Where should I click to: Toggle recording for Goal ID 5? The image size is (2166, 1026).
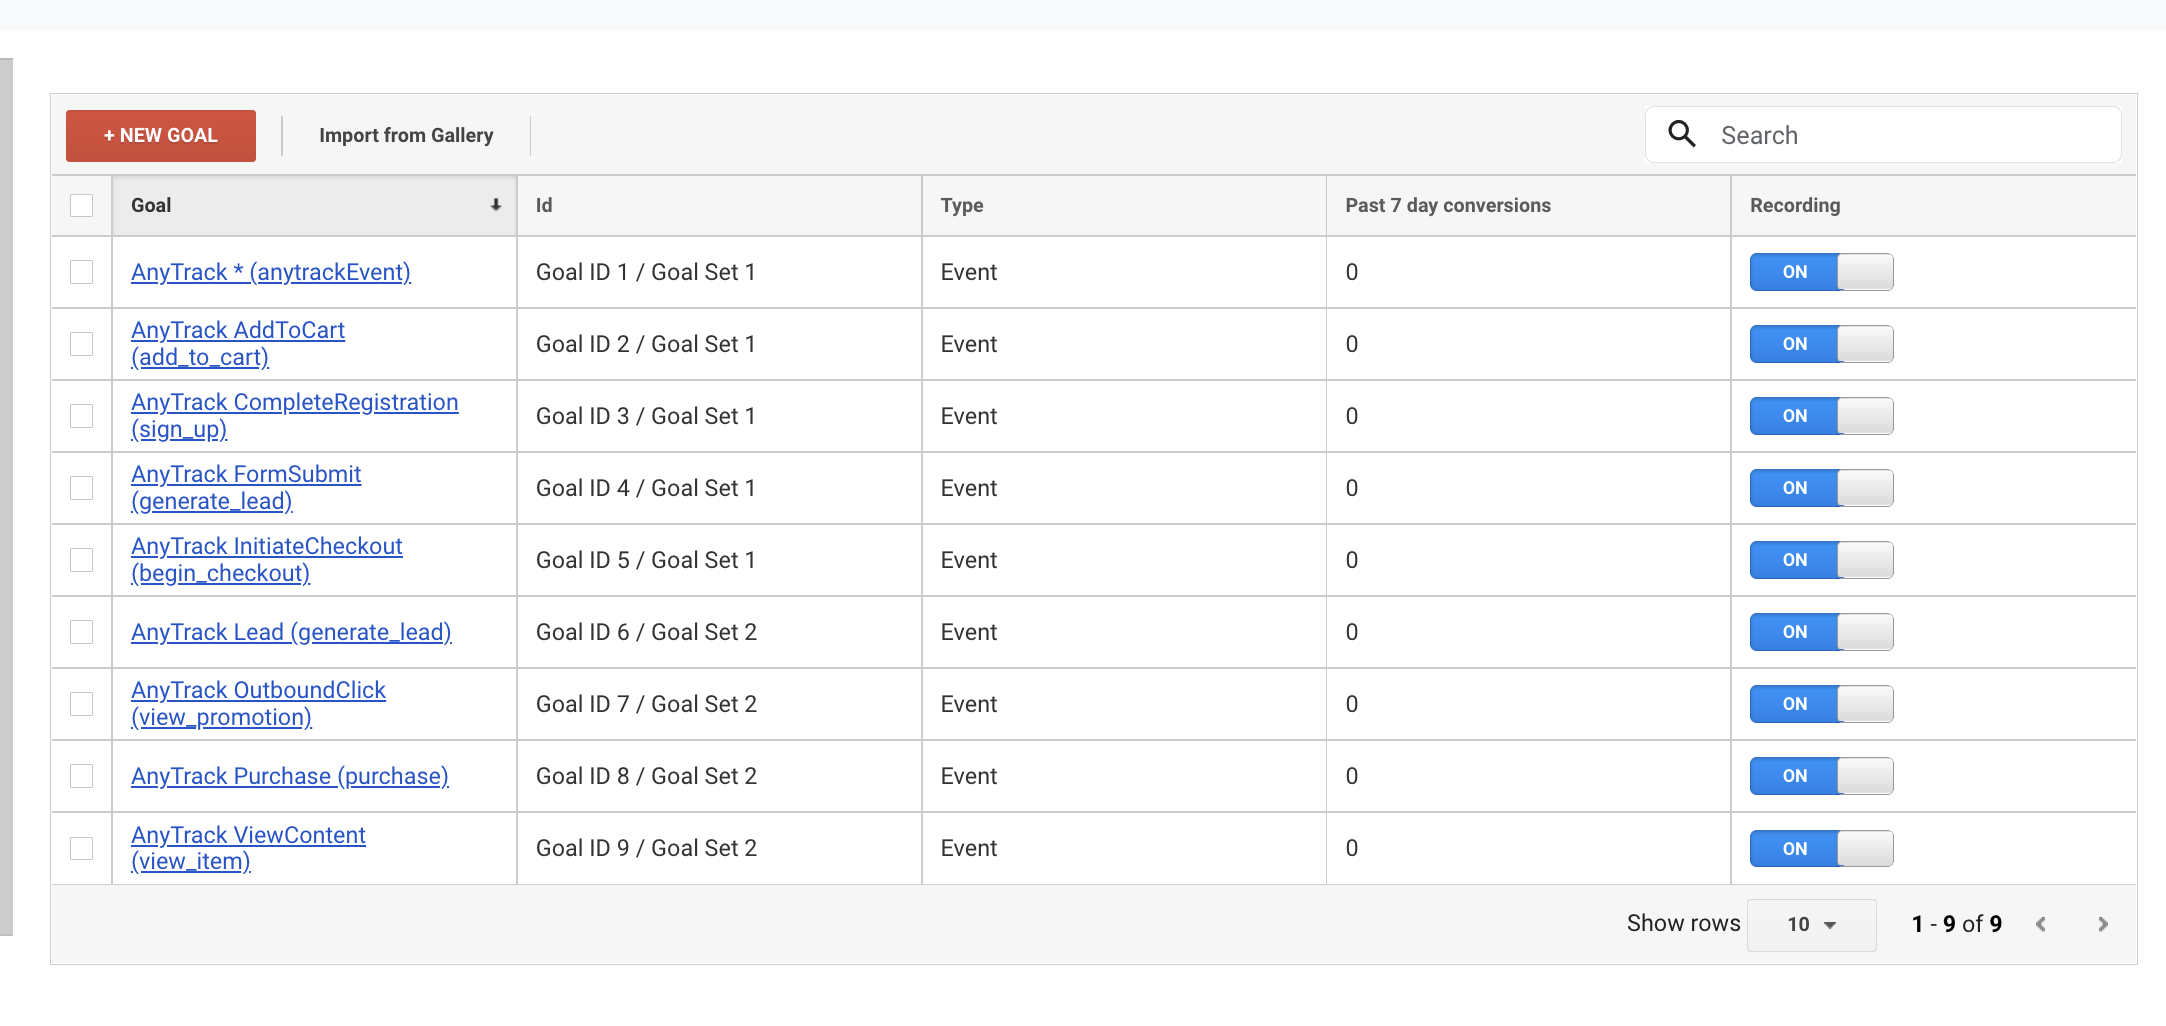[1821, 560]
